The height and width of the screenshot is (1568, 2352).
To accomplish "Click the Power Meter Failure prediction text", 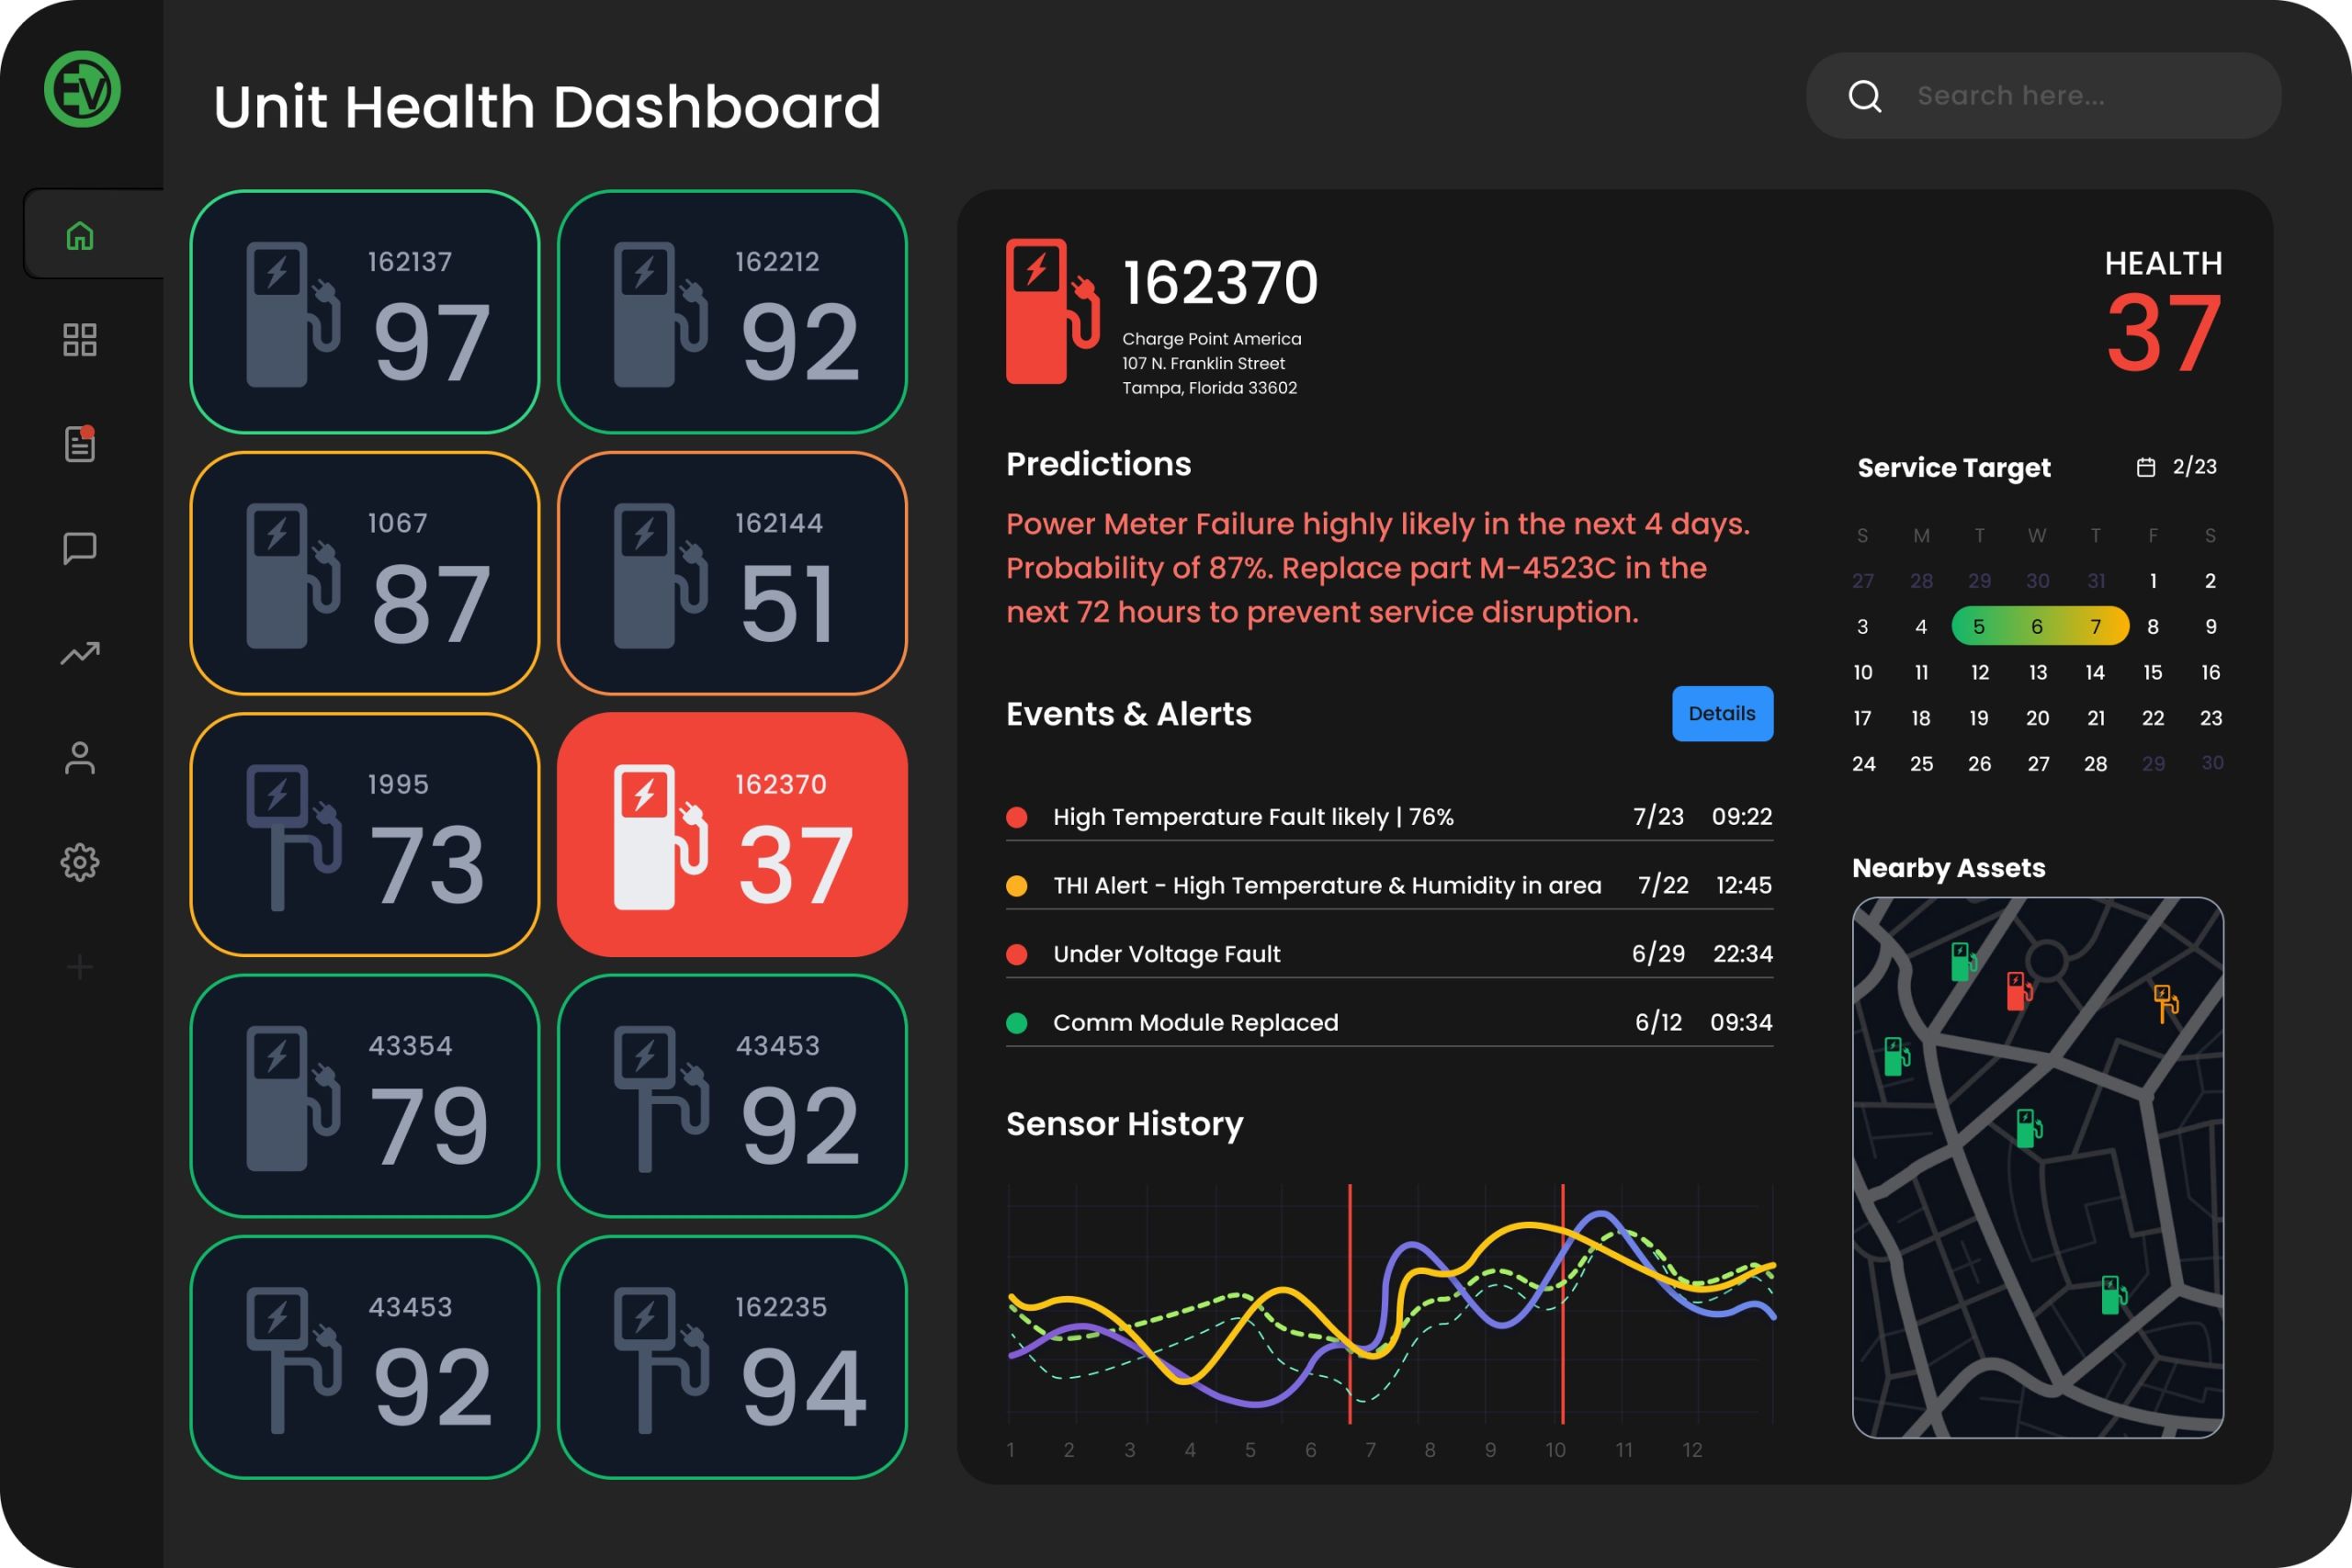I will [1378, 568].
